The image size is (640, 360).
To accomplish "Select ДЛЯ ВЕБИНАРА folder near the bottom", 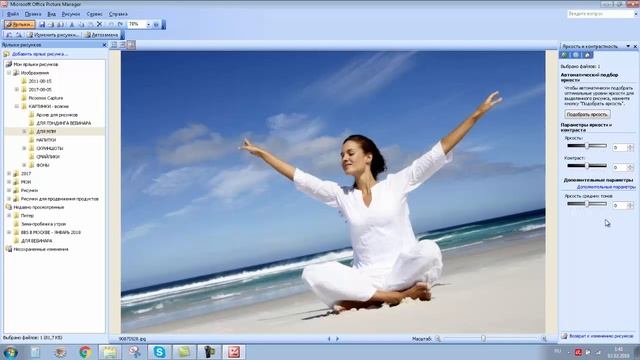I will (x=36, y=240).
